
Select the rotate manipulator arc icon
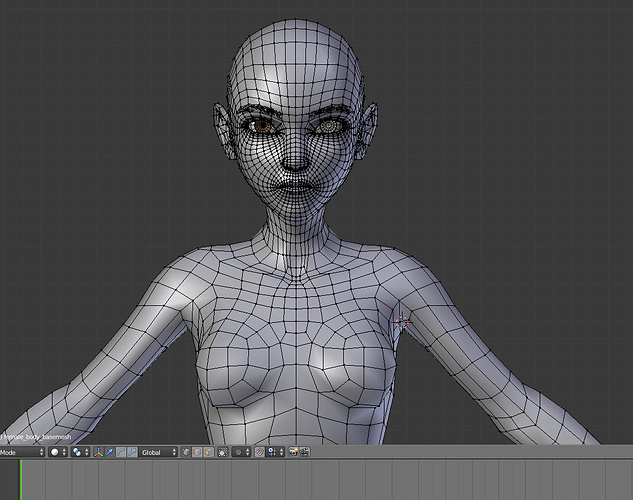(x=121, y=452)
